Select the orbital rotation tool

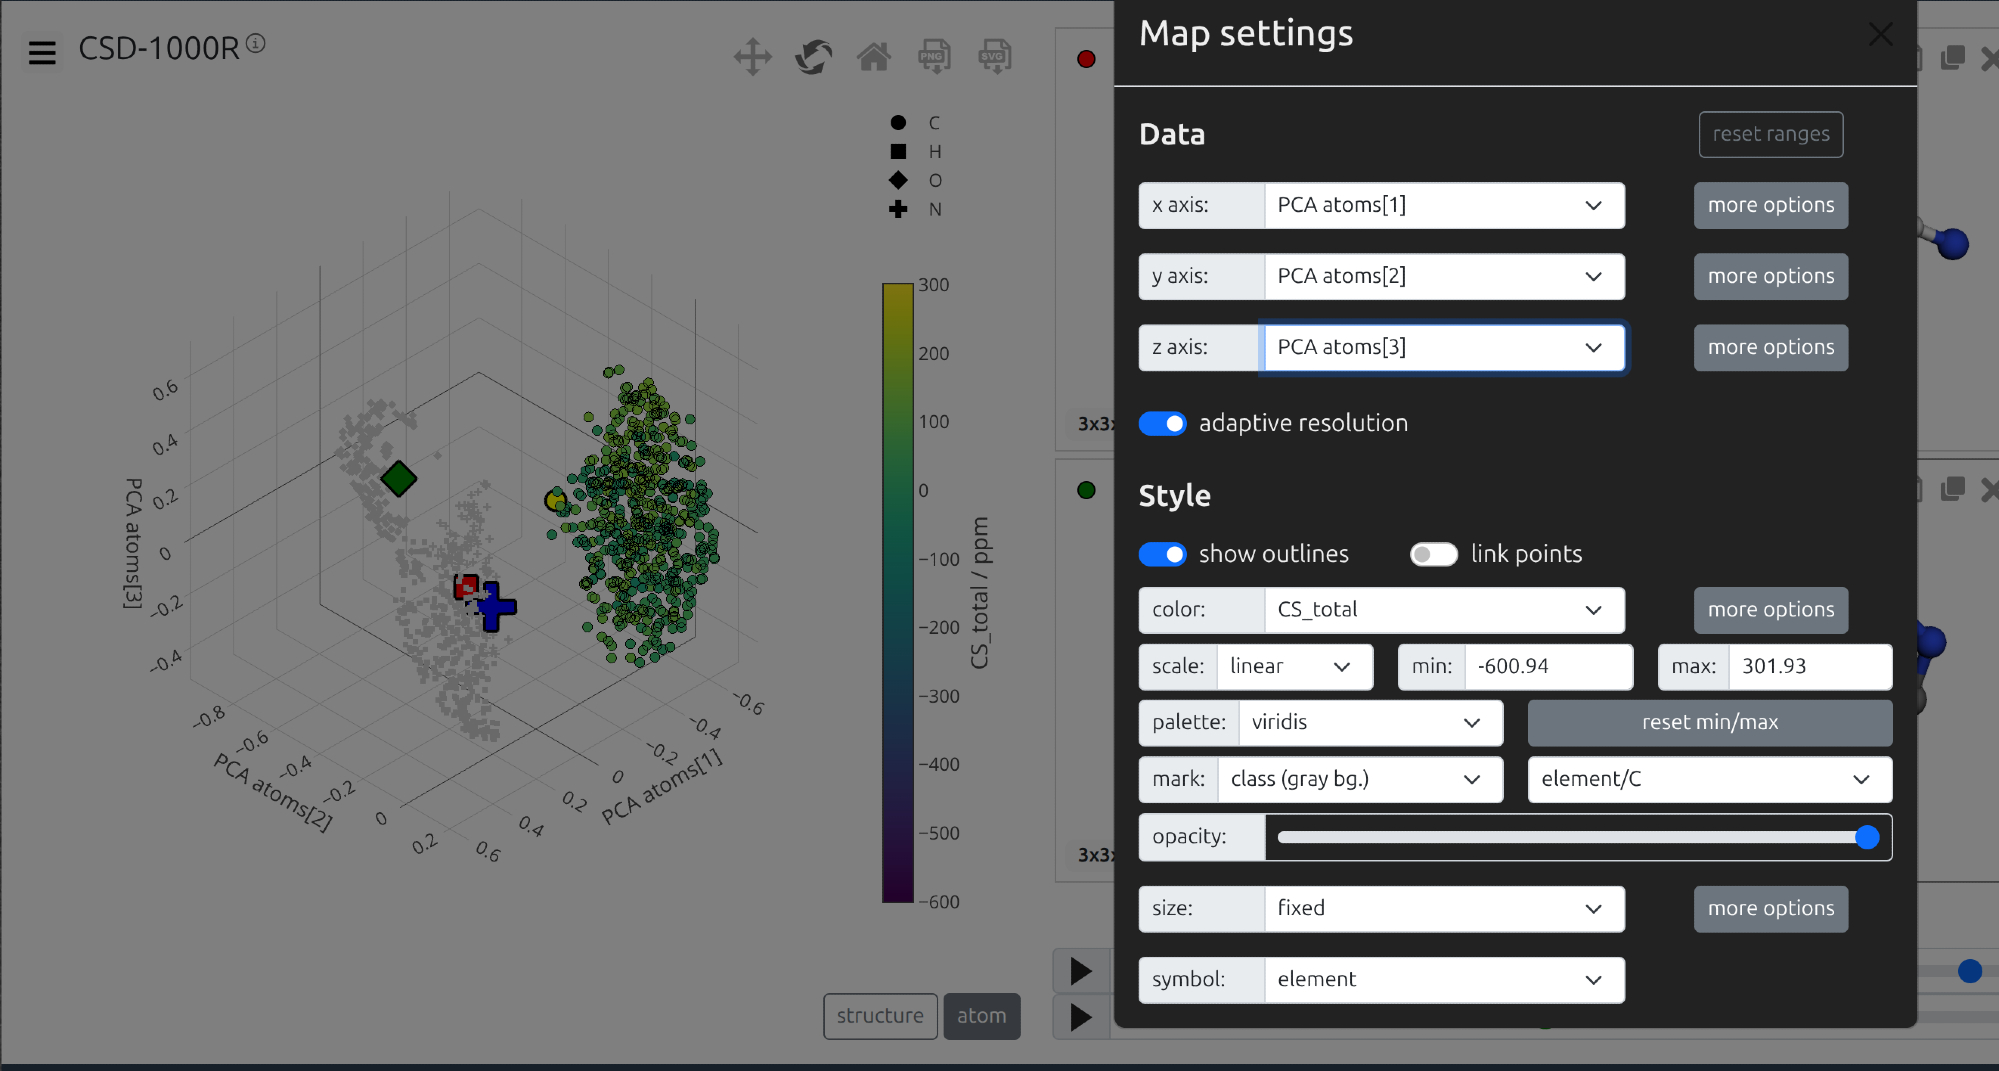[x=813, y=57]
